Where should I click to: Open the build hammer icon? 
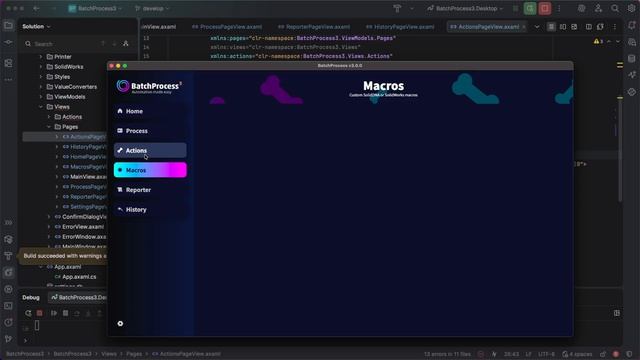pos(397,8)
